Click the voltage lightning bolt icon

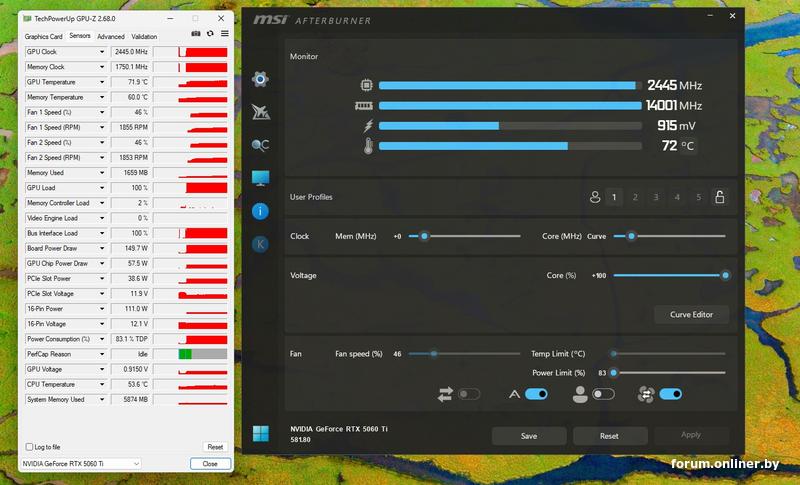tap(368, 125)
